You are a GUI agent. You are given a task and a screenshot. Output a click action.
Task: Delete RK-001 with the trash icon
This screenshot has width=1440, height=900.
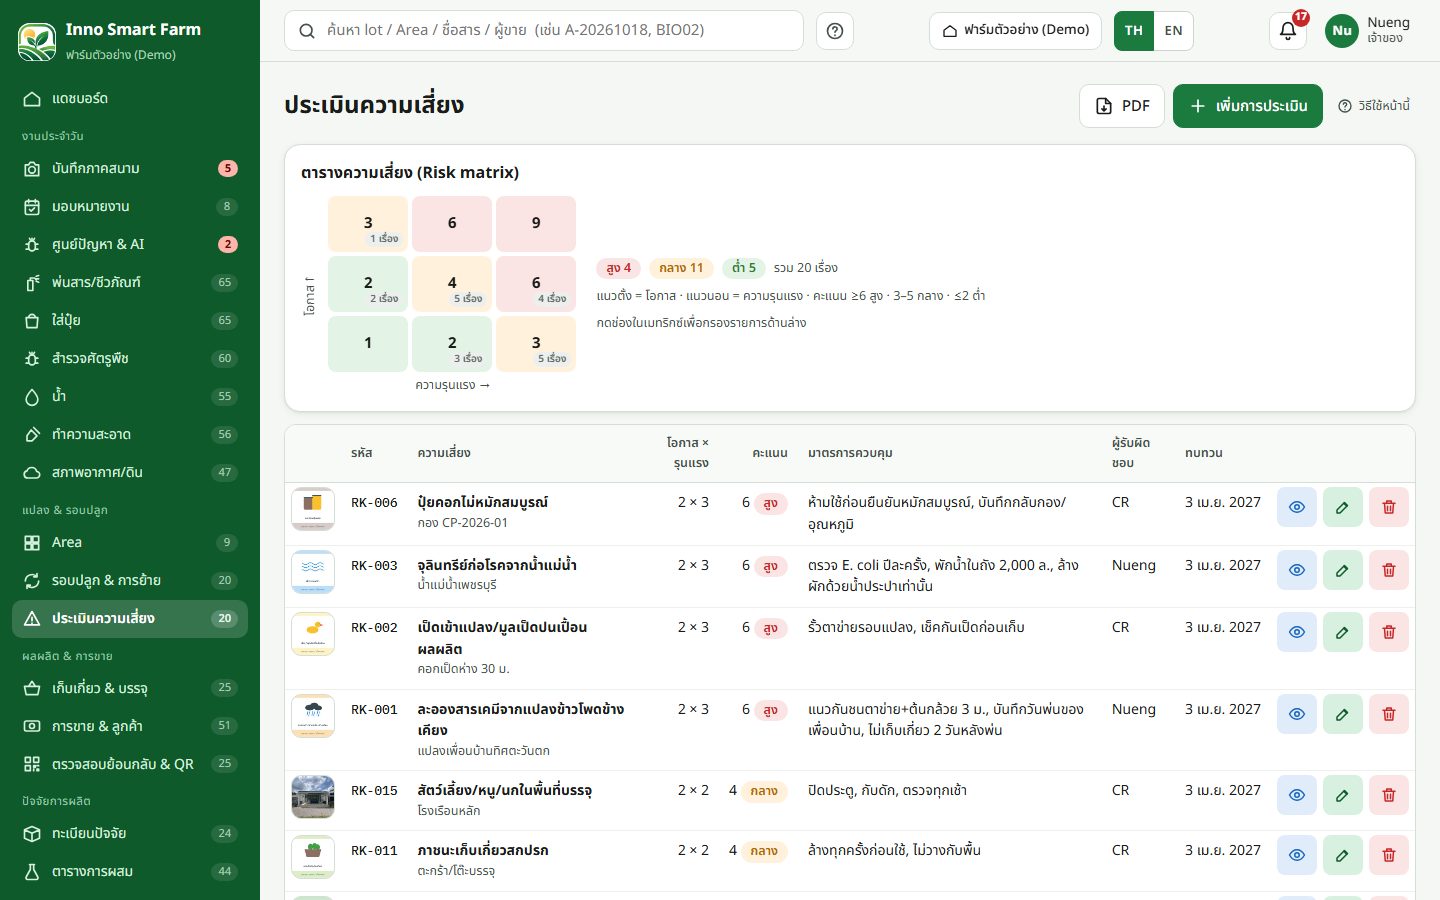point(1388,714)
